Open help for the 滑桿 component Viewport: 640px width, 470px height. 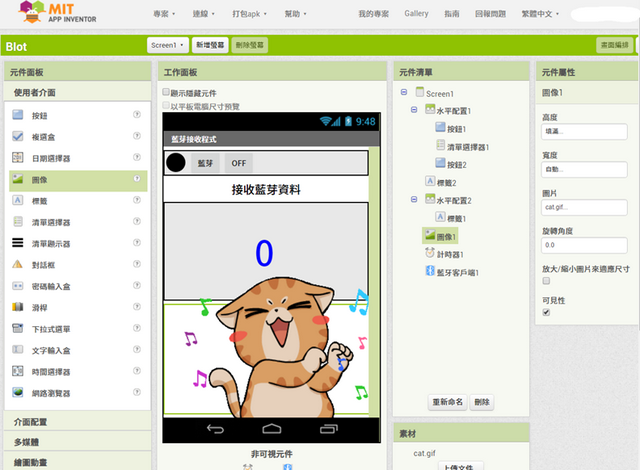[137, 306]
